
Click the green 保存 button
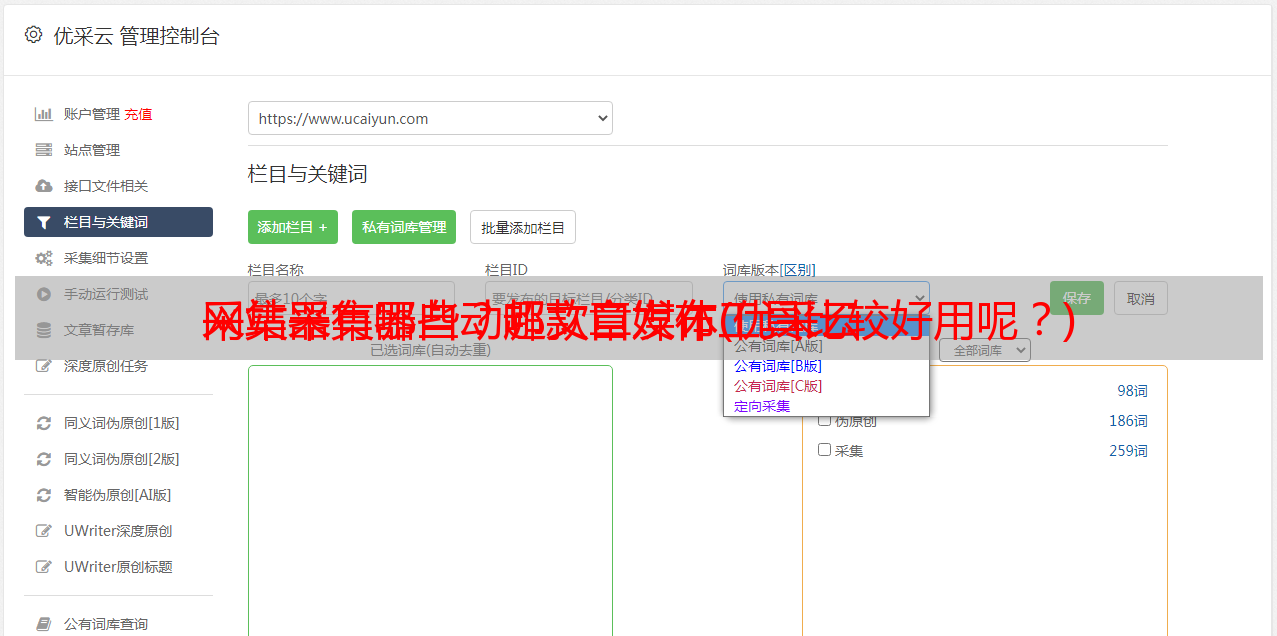tap(1077, 298)
